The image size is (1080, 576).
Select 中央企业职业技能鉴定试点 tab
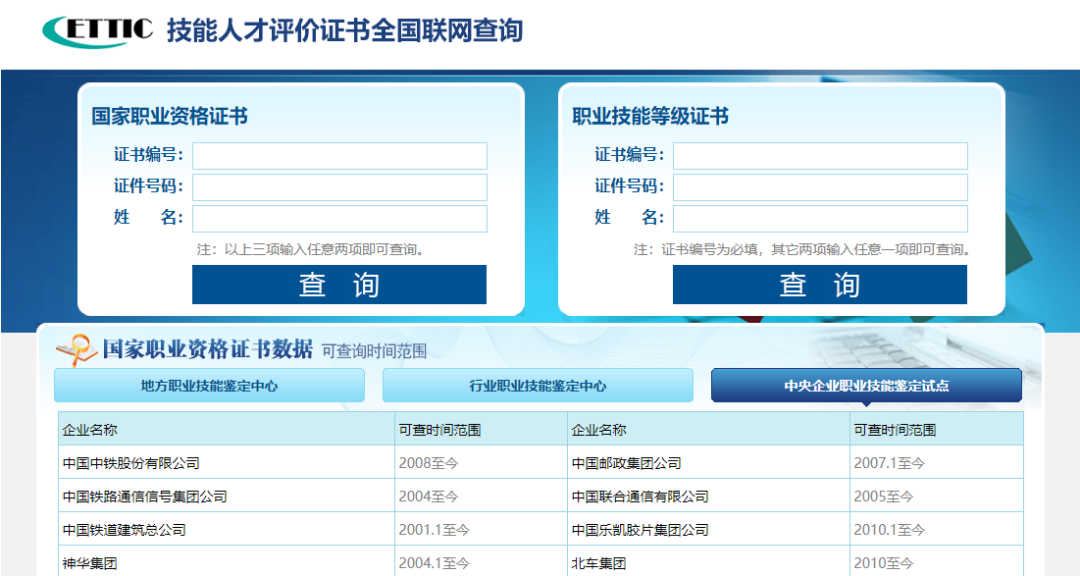click(866, 386)
